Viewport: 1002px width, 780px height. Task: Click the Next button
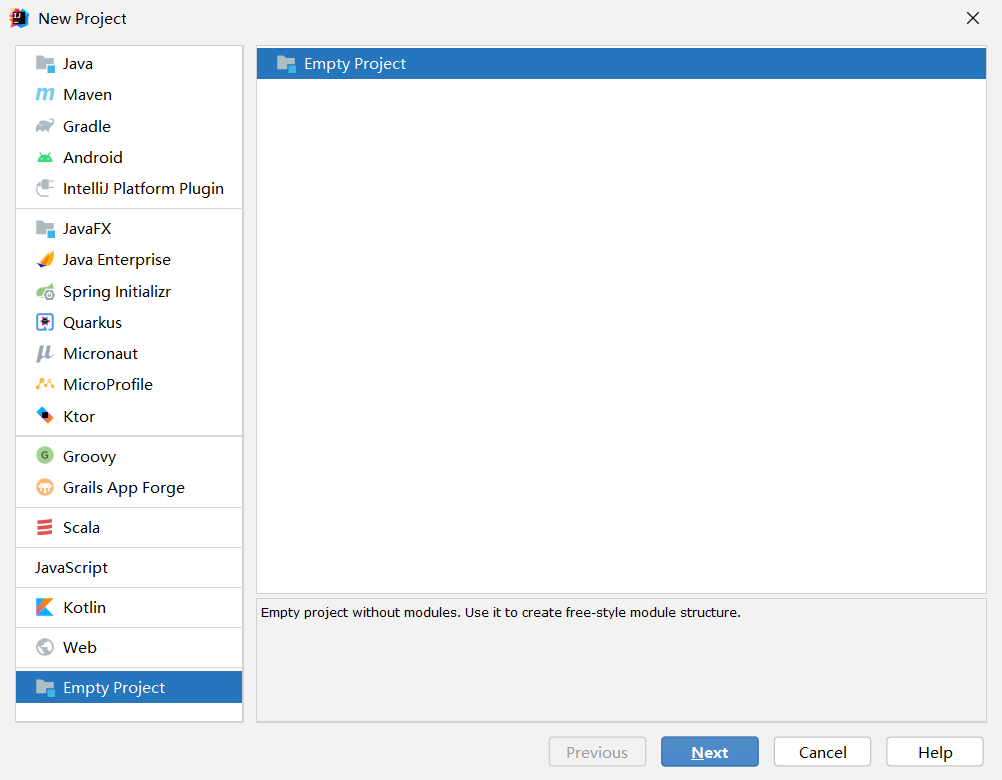tap(710, 751)
